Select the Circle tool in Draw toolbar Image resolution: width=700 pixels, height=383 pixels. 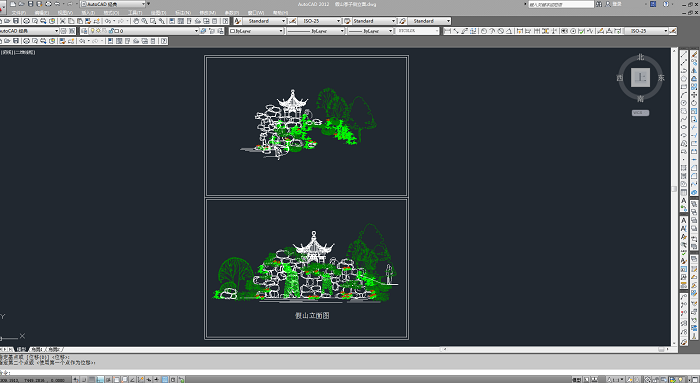pos(684,103)
